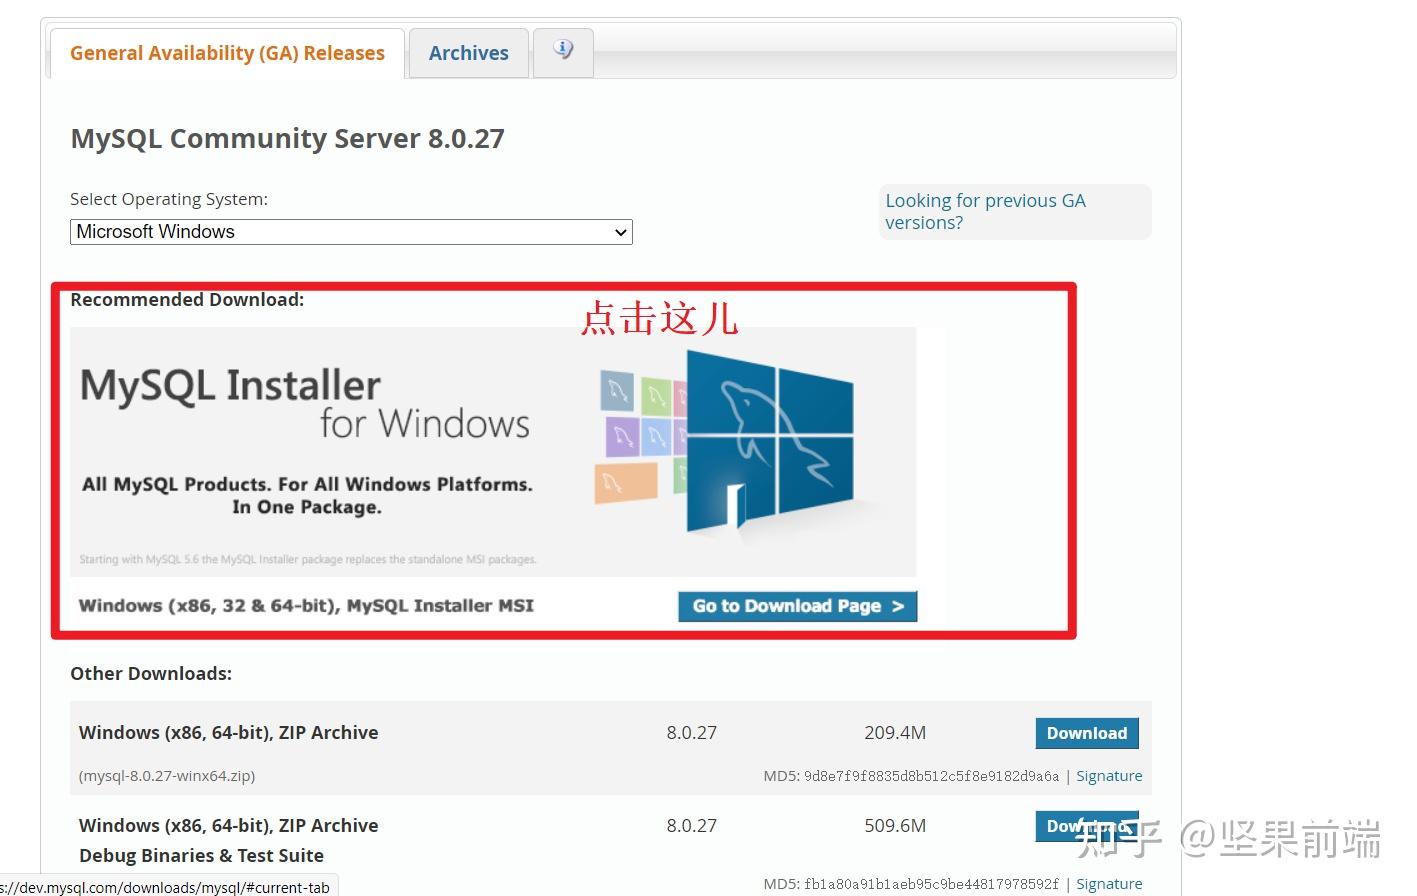Click the dropdown chevron on the OS selector
Image resolution: width=1417 pixels, height=896 pixels.
pos(620,231)
